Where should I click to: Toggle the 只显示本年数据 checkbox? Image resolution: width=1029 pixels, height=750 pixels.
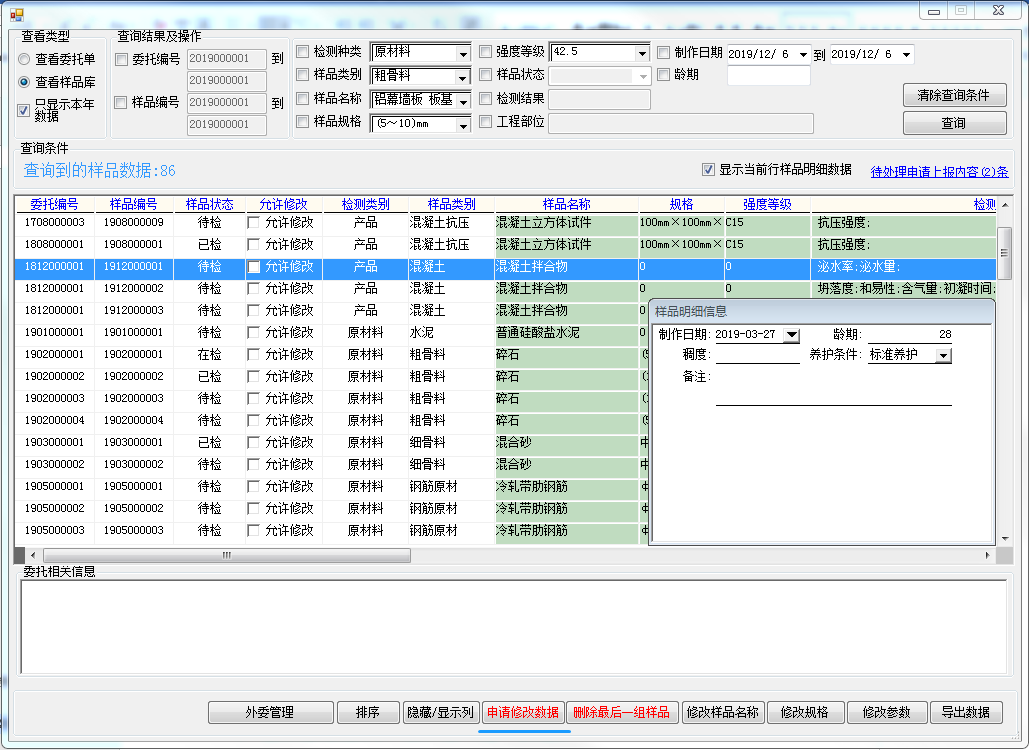click(24, 110)
